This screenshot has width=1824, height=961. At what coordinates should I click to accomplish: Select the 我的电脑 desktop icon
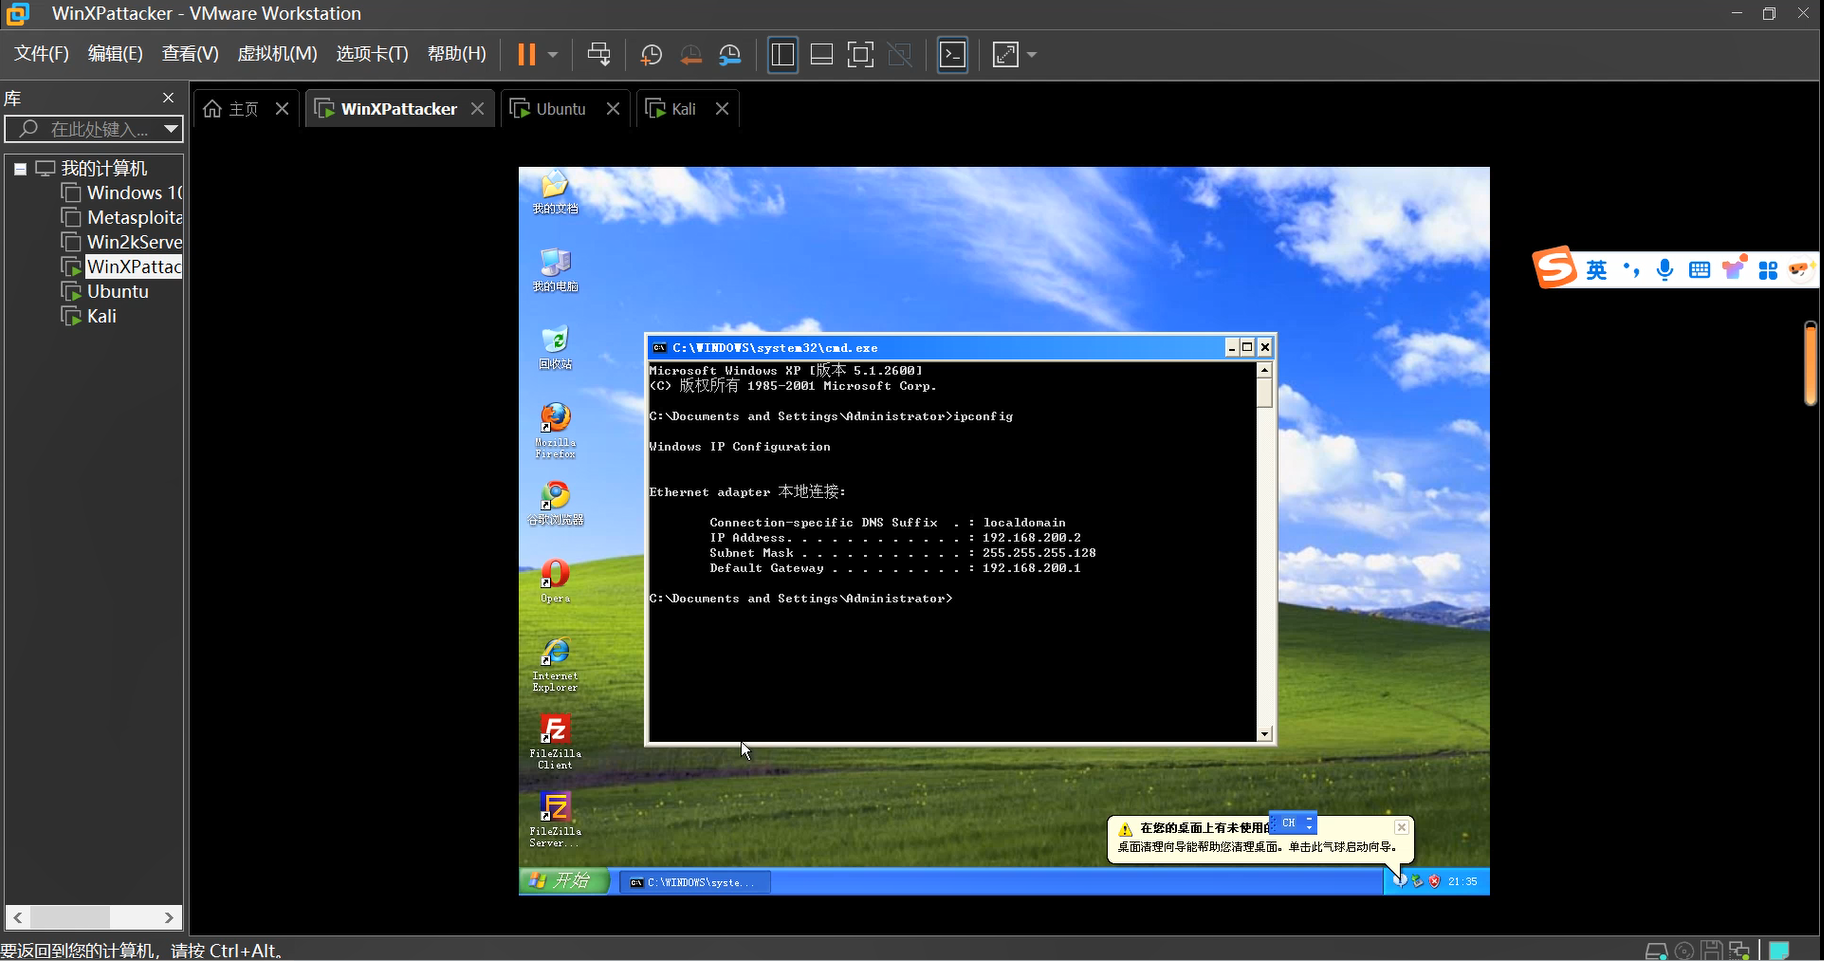coord(555,270)
